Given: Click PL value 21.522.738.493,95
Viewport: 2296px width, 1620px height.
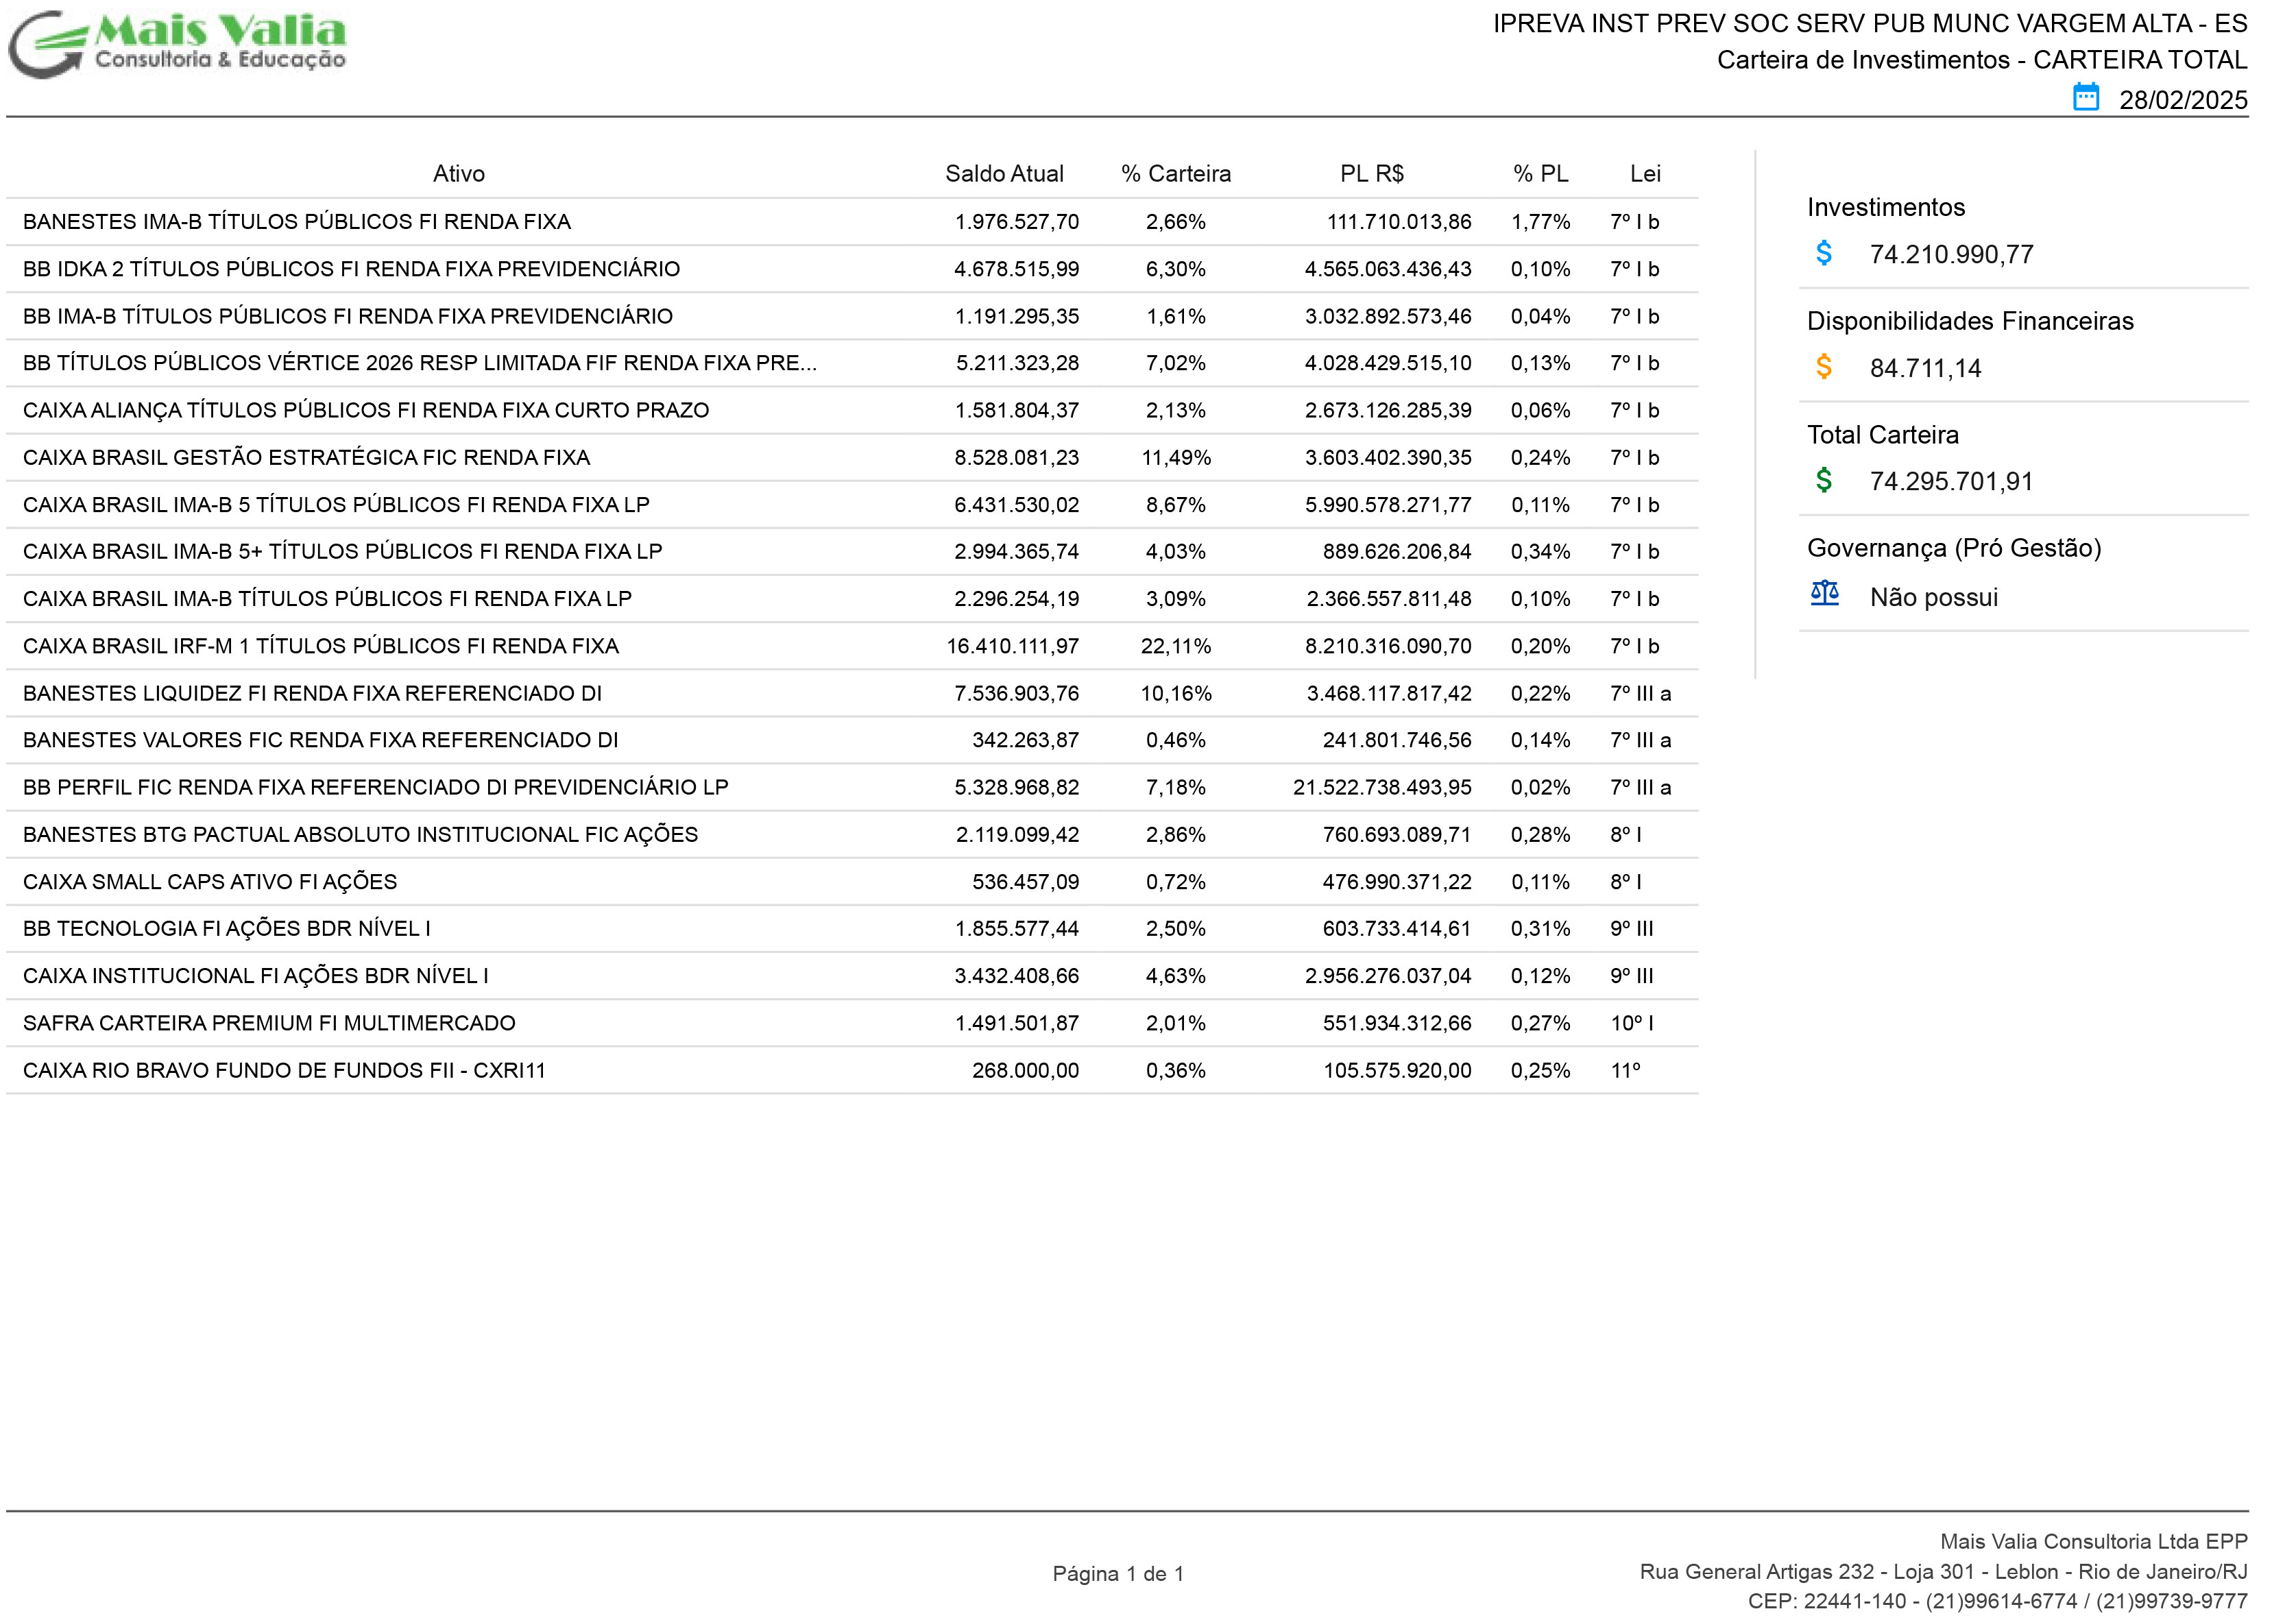Looking at the screenshot, I should [1382, 787].
